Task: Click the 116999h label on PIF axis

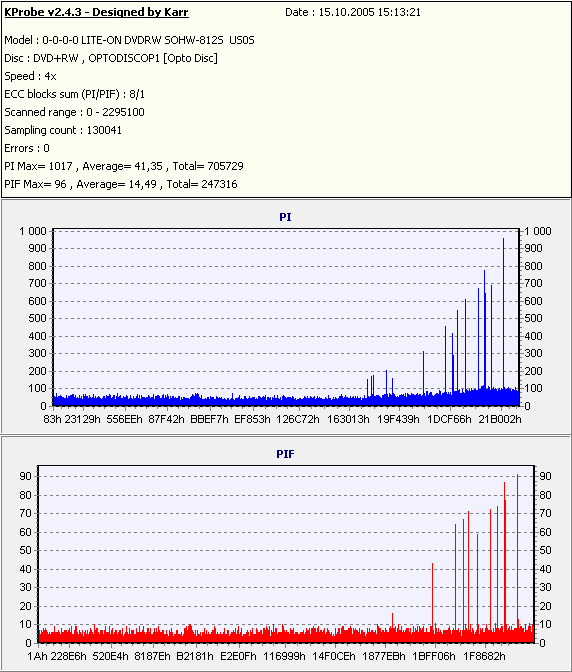Action: point(285,656)
